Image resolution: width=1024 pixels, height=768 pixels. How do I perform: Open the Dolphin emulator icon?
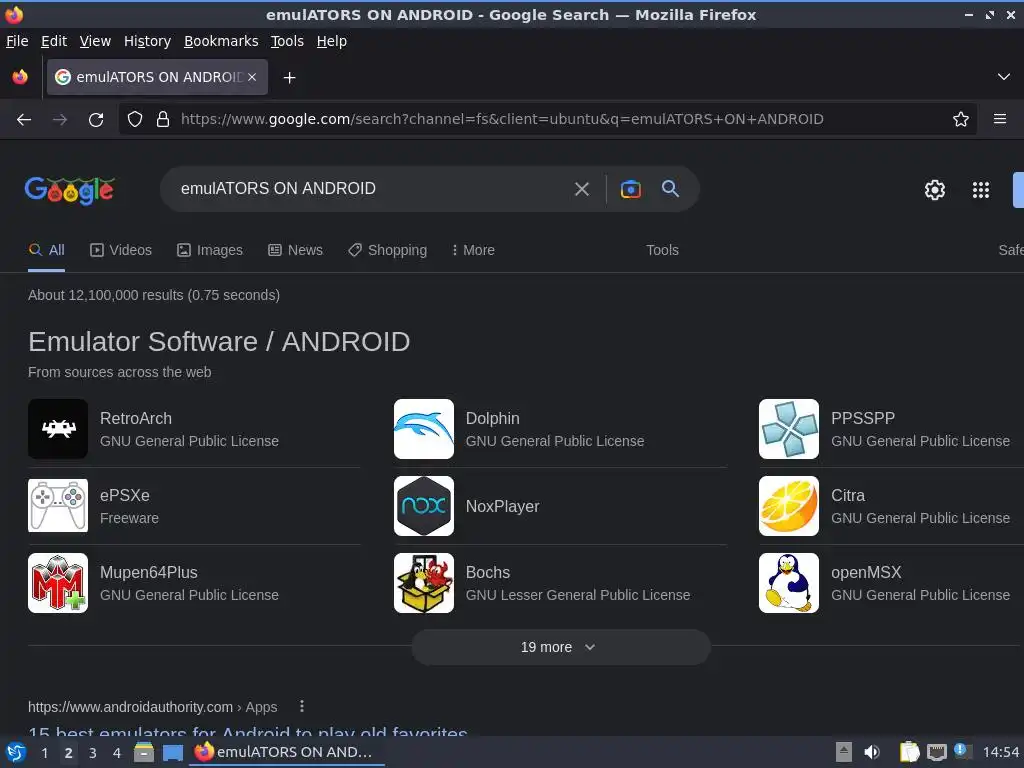tap(424, 429)
